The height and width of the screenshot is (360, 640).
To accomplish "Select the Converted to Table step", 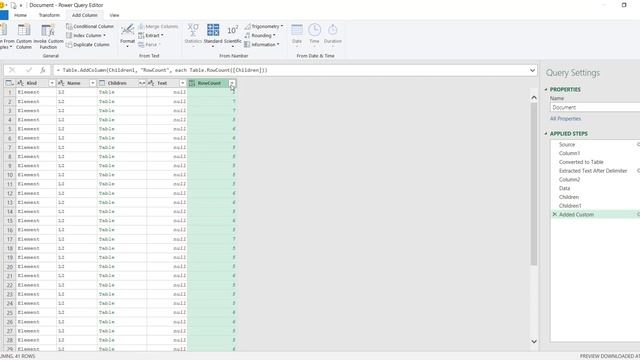I will pos(581,162).
